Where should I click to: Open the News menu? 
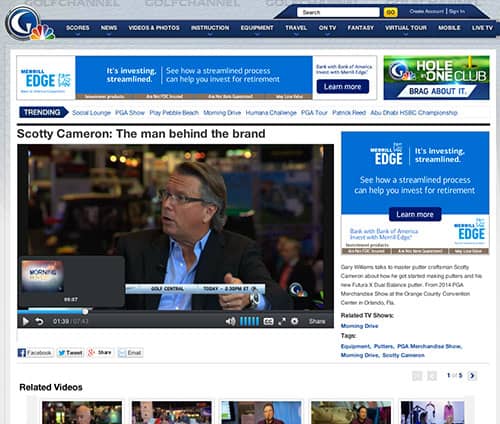pos(109,28)
